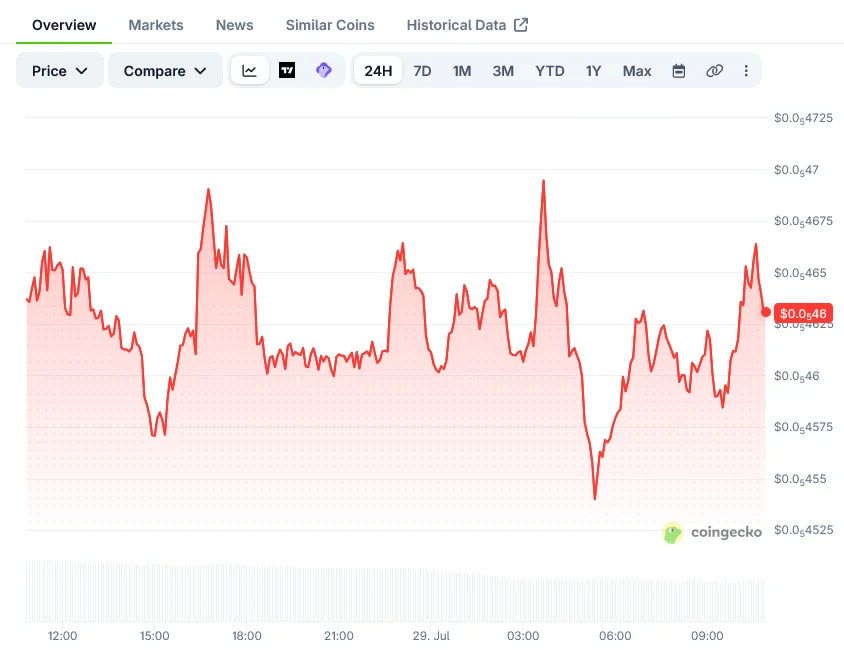Select the TradingView chart icon

(x=287, y=70)
